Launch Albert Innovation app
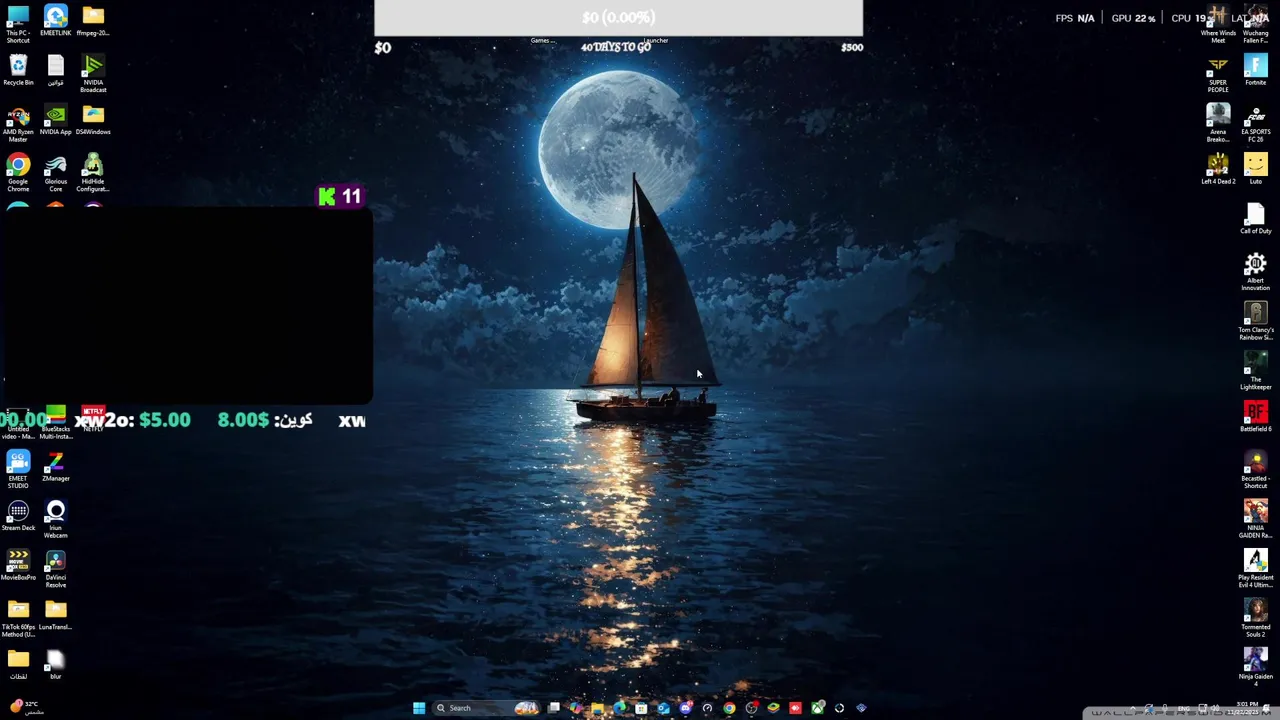Image resolution: width=1280 pixels, height=720 pixels. pyautogui.click(x=1255, y=272)
